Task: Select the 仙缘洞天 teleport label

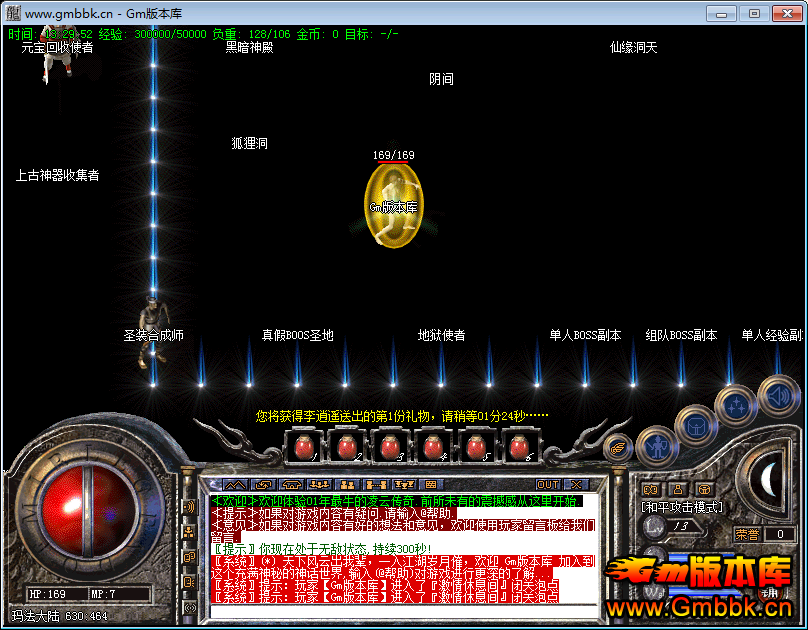Action: point(633,48)
